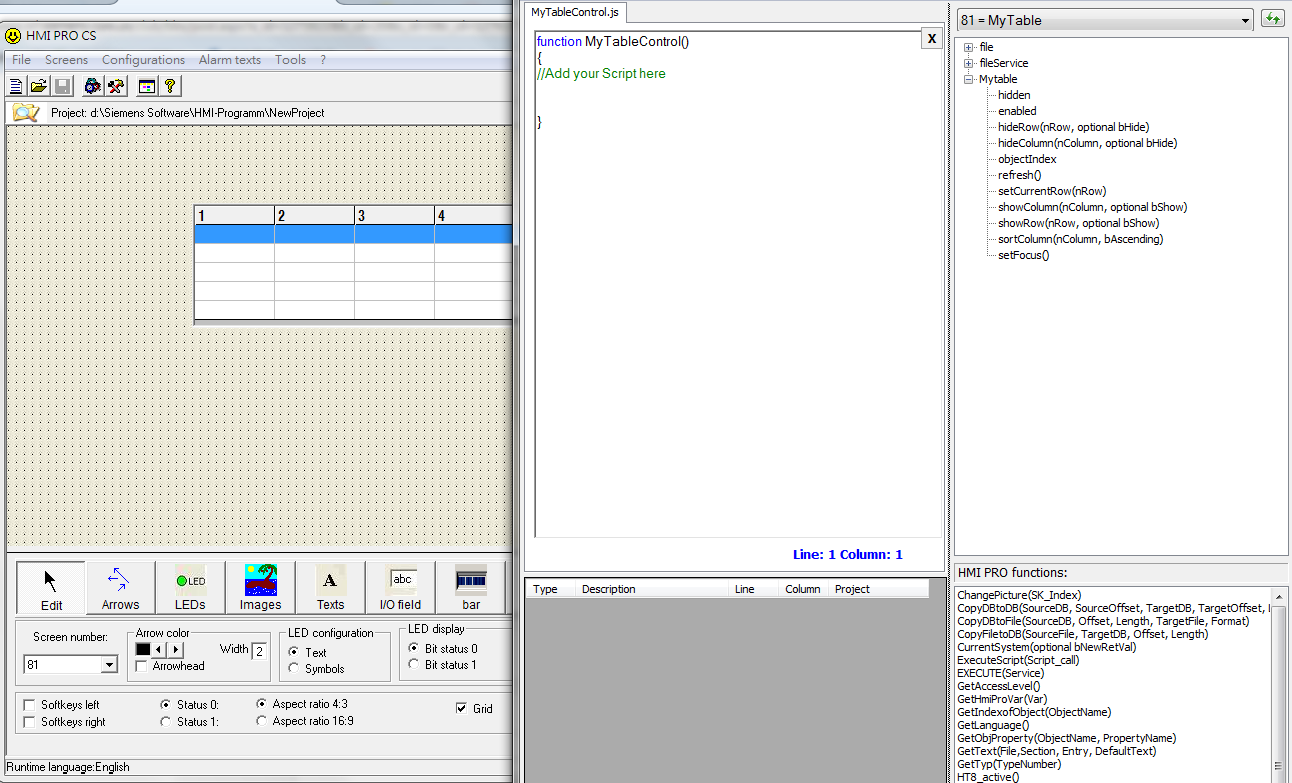Image resolution: width=1292 pixels, height=783 pixels.
Task: Enable the Softkeys left checkbox
Action: (x=29, y=705)
